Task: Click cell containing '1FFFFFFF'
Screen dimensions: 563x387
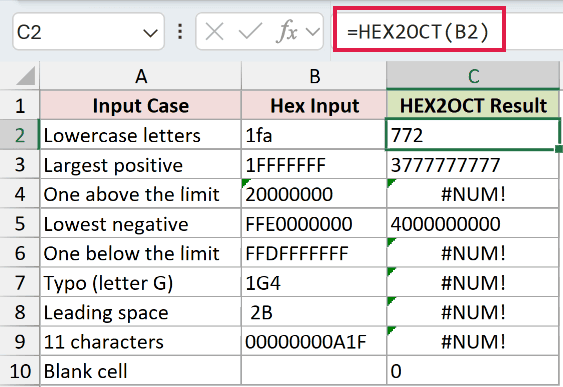Action: point(314,164)
